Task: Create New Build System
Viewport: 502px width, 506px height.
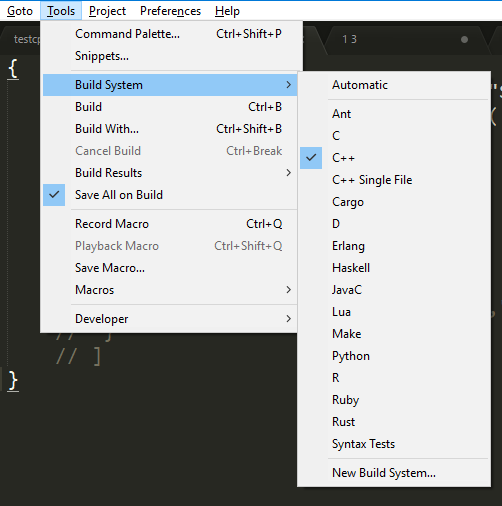Action: coord(394,473)
